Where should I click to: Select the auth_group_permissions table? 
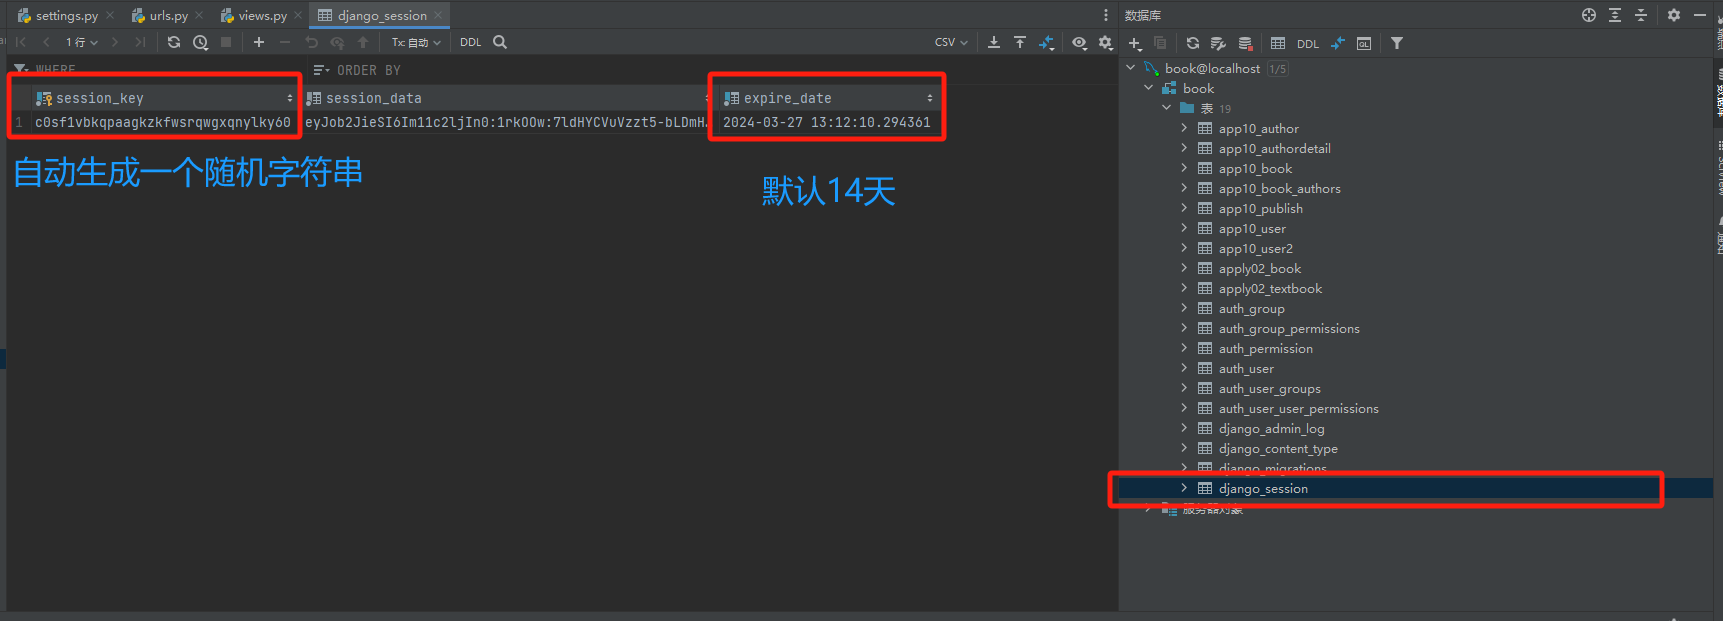[x=1289, y=328]
